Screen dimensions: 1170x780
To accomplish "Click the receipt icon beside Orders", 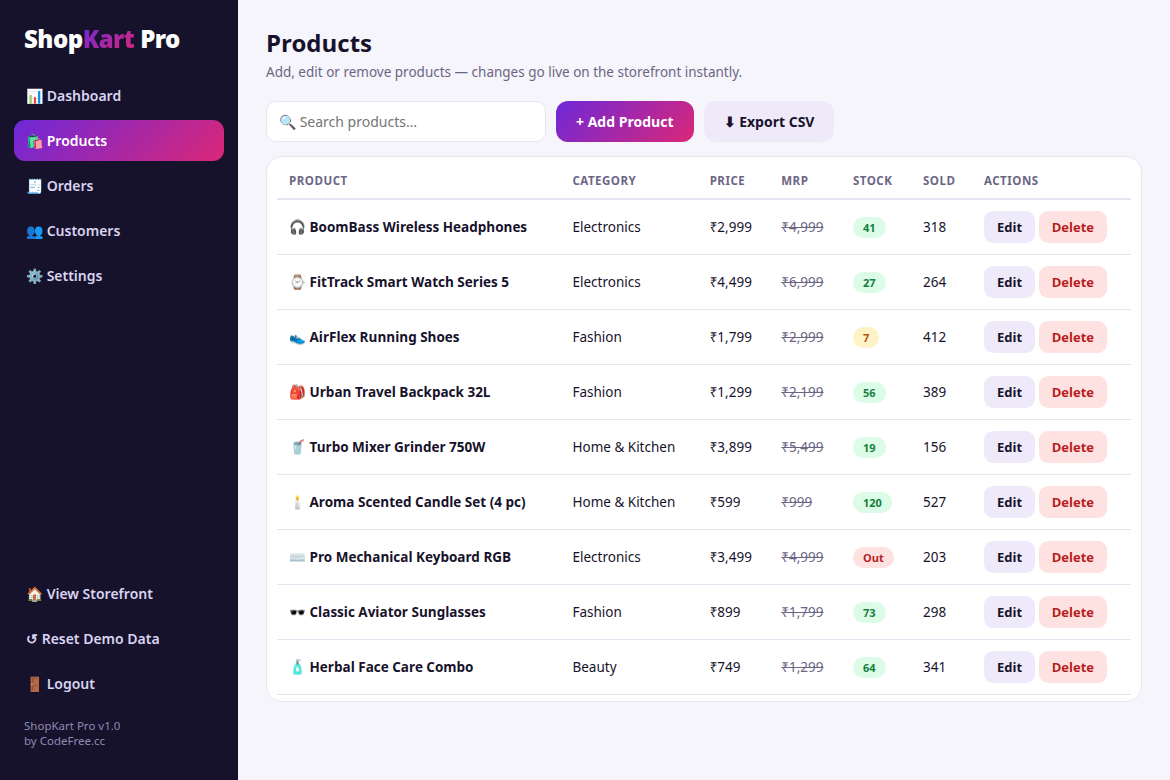I will pyautogui.click(x=34, y=186).
